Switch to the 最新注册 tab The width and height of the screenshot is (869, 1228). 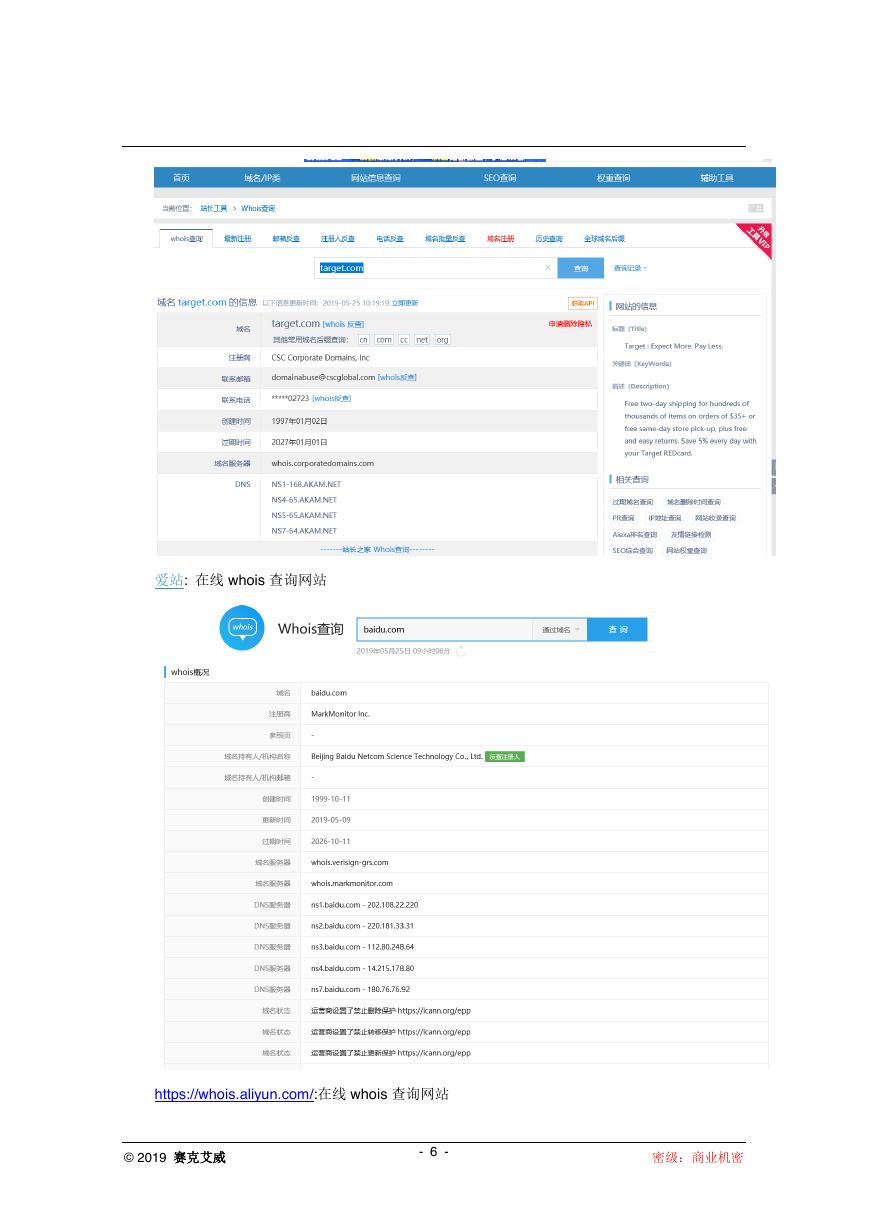pos(237,239)
